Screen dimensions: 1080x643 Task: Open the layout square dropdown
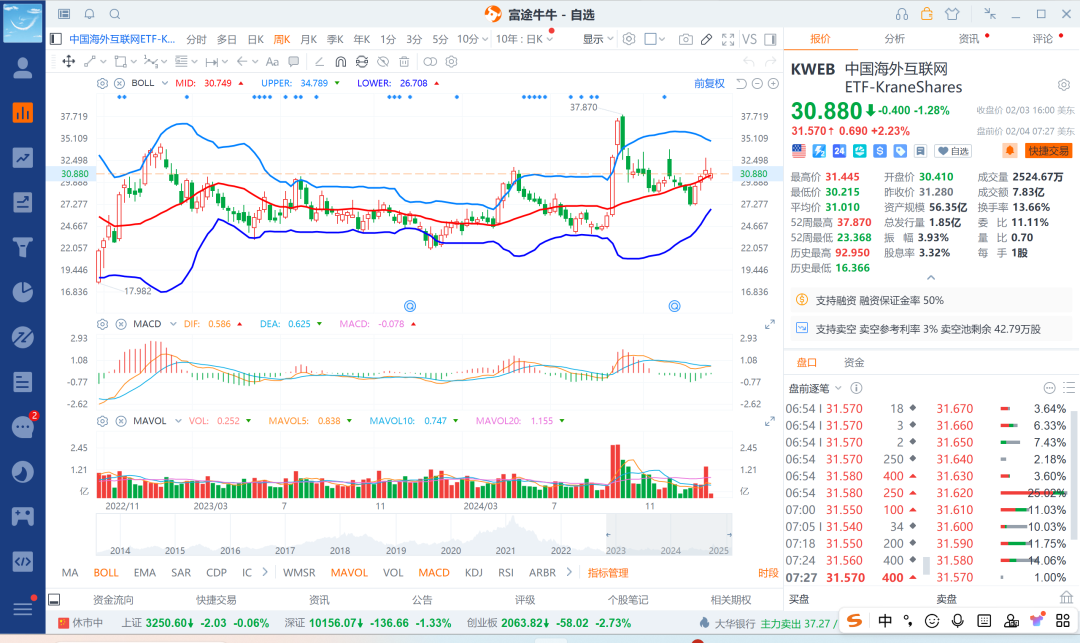click(x=654, y=39)
